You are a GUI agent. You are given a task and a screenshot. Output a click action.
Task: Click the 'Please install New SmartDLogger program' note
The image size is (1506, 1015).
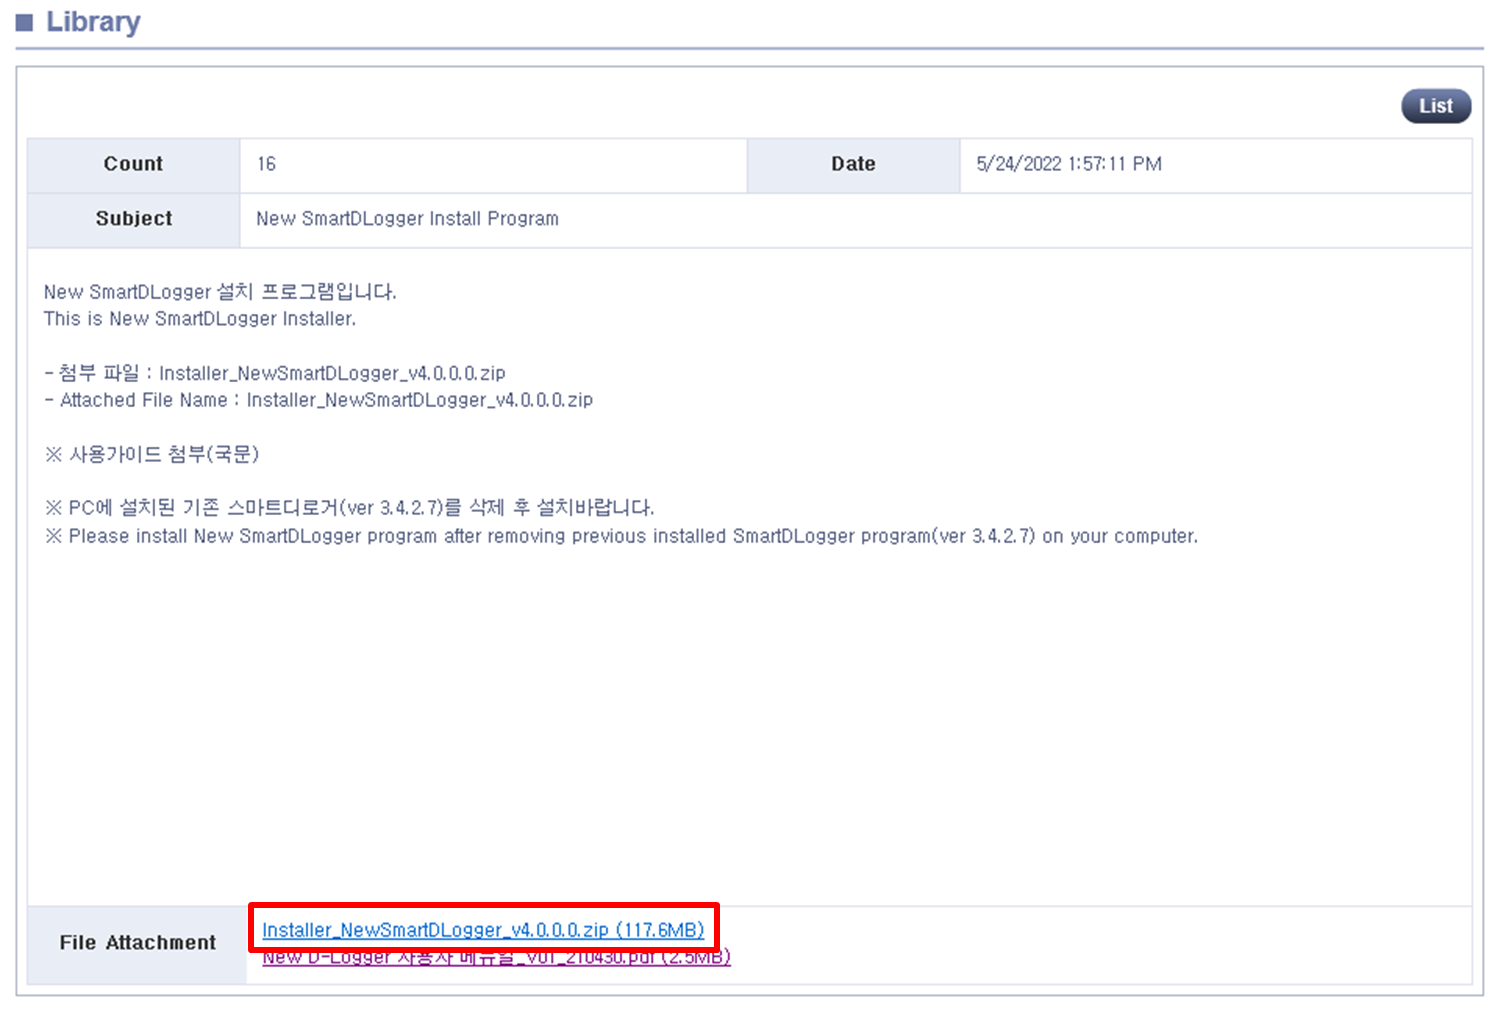tap(621, 536)
